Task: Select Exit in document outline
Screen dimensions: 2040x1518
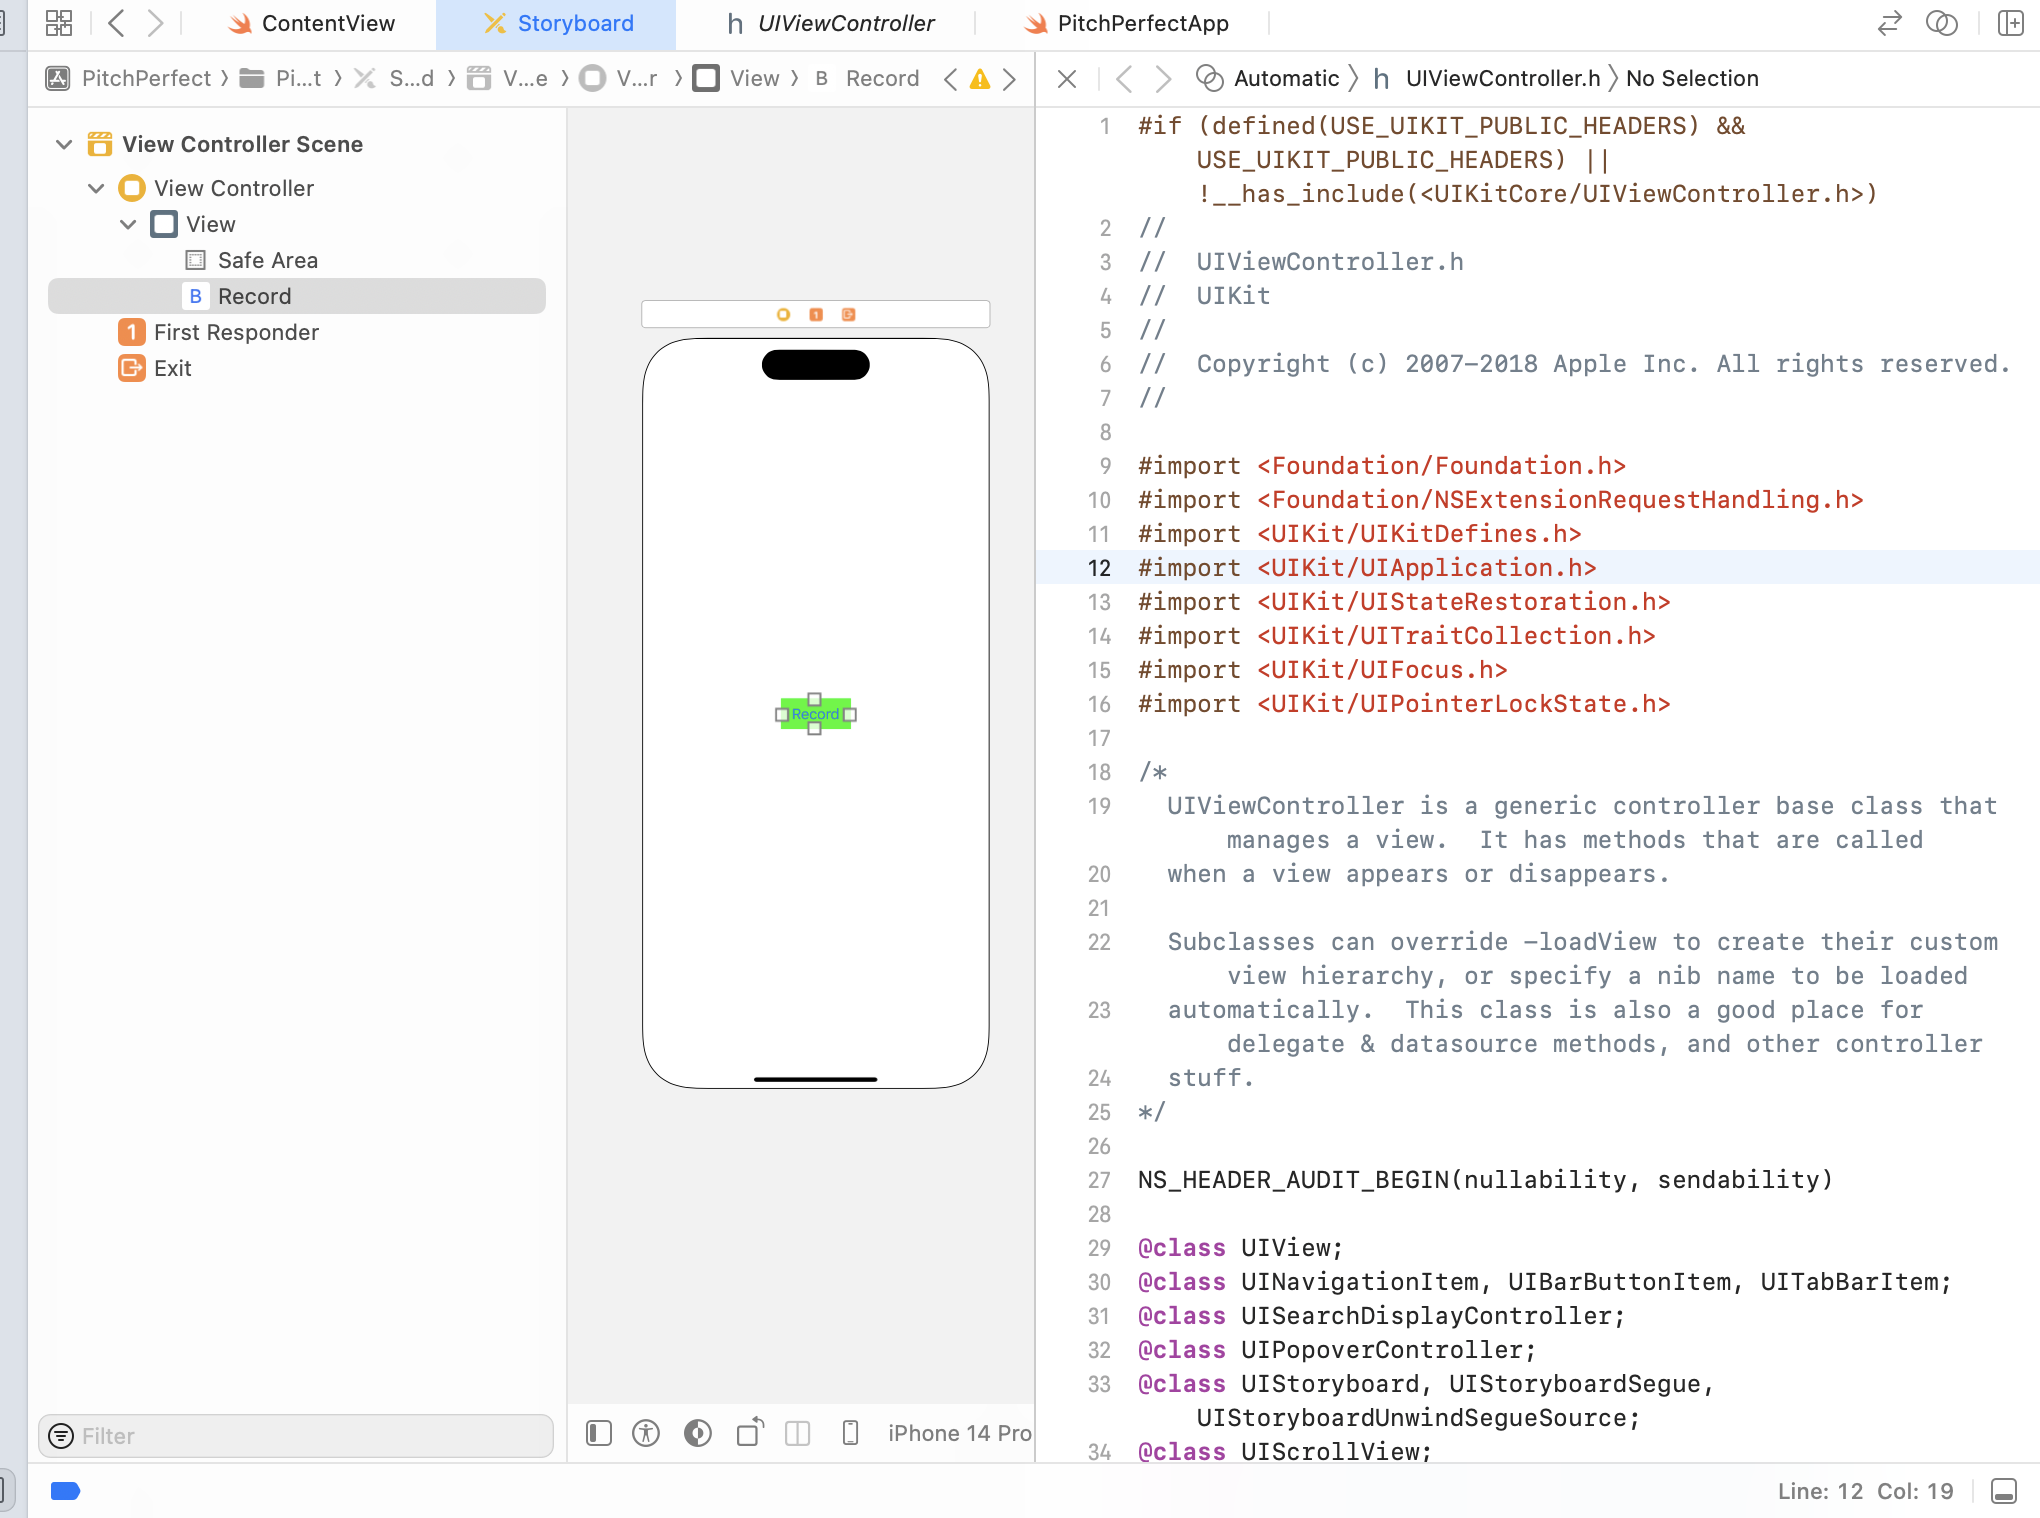Action: (x=172, y=368)
